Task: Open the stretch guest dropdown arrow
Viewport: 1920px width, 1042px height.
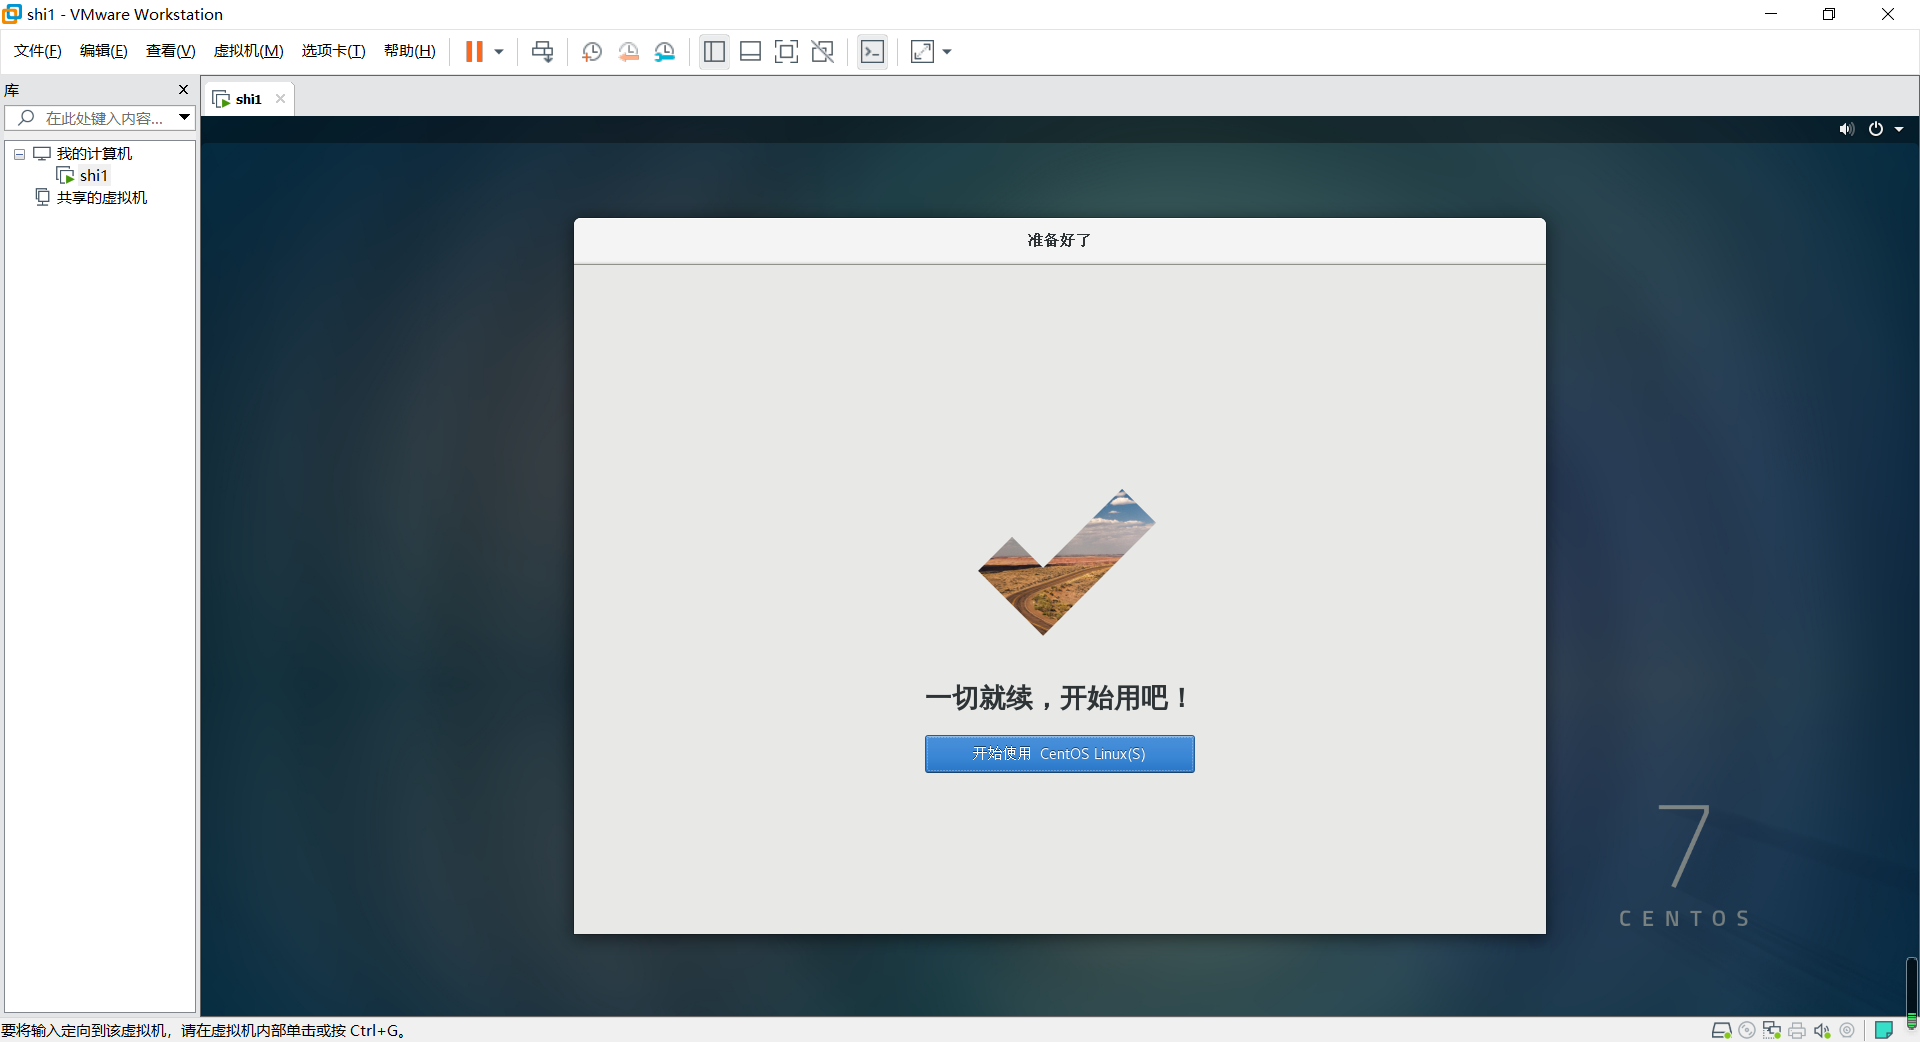Action: [947, 52]
